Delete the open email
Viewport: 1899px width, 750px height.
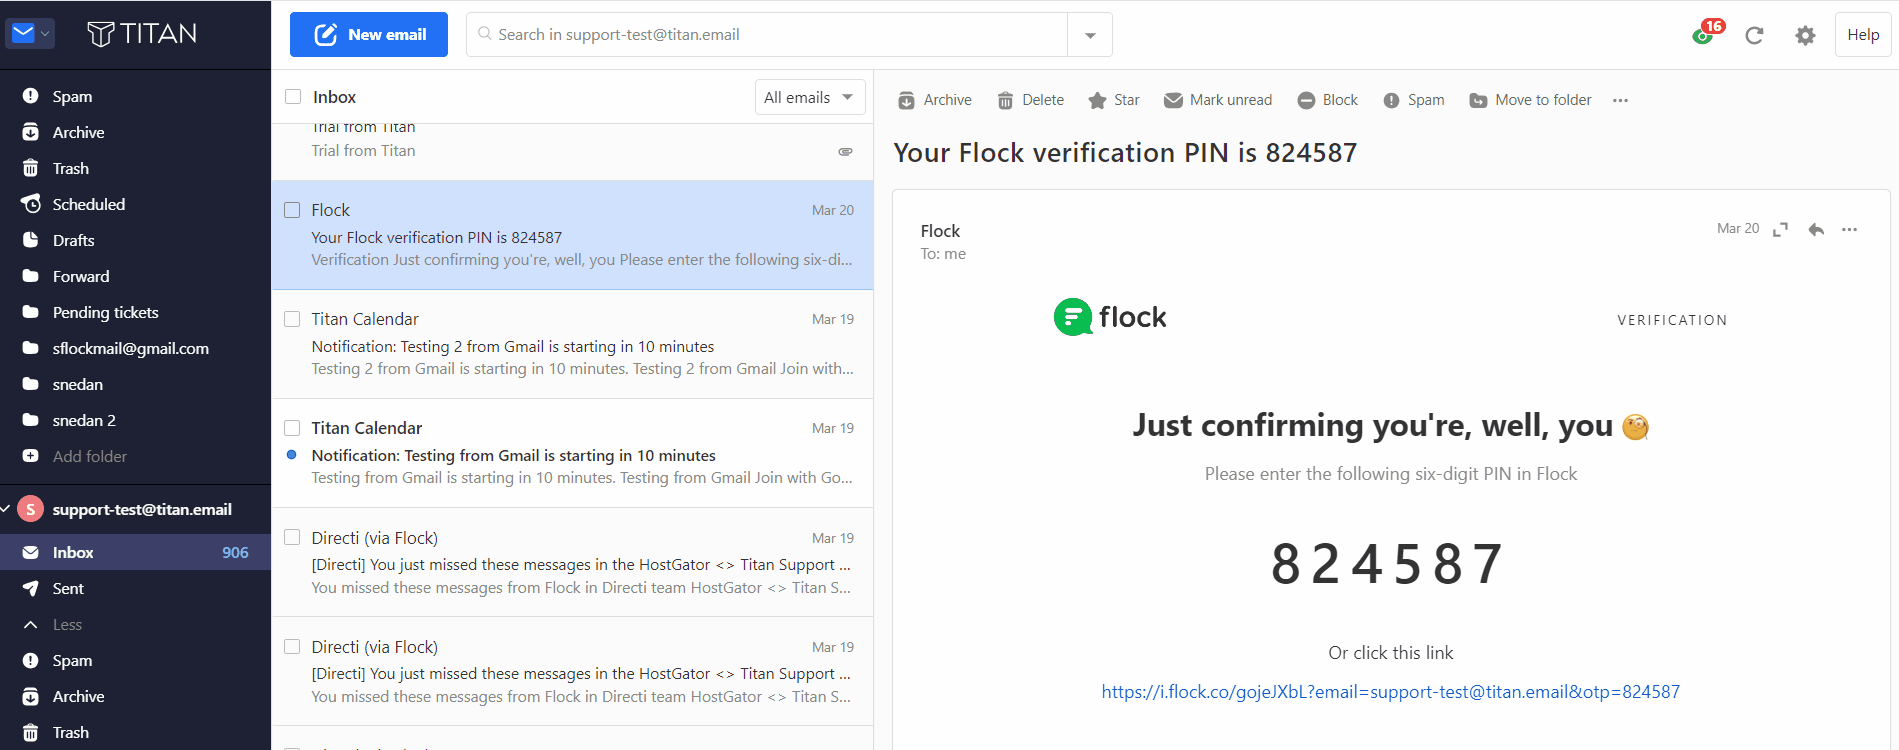(1031, 100)
